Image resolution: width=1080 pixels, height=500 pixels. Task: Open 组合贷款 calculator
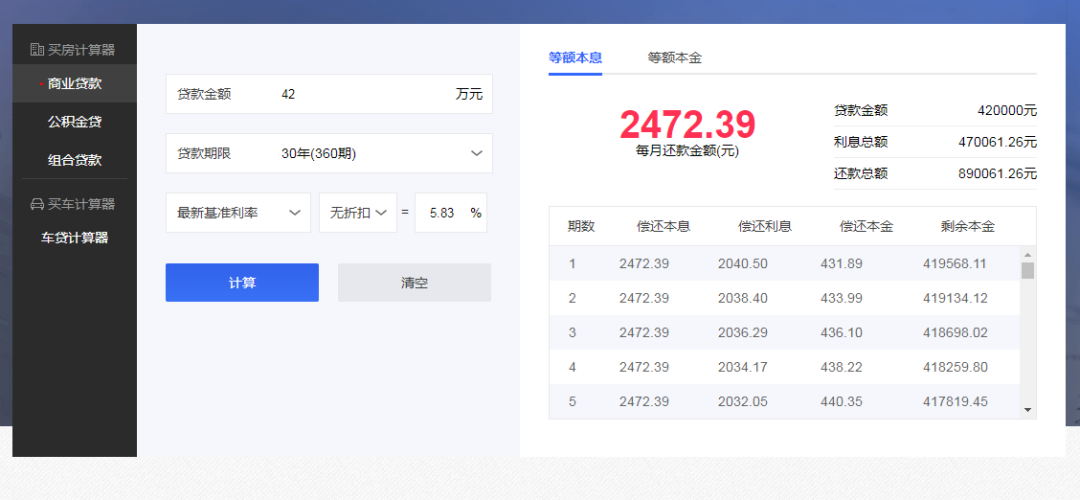tap(75, 160)
